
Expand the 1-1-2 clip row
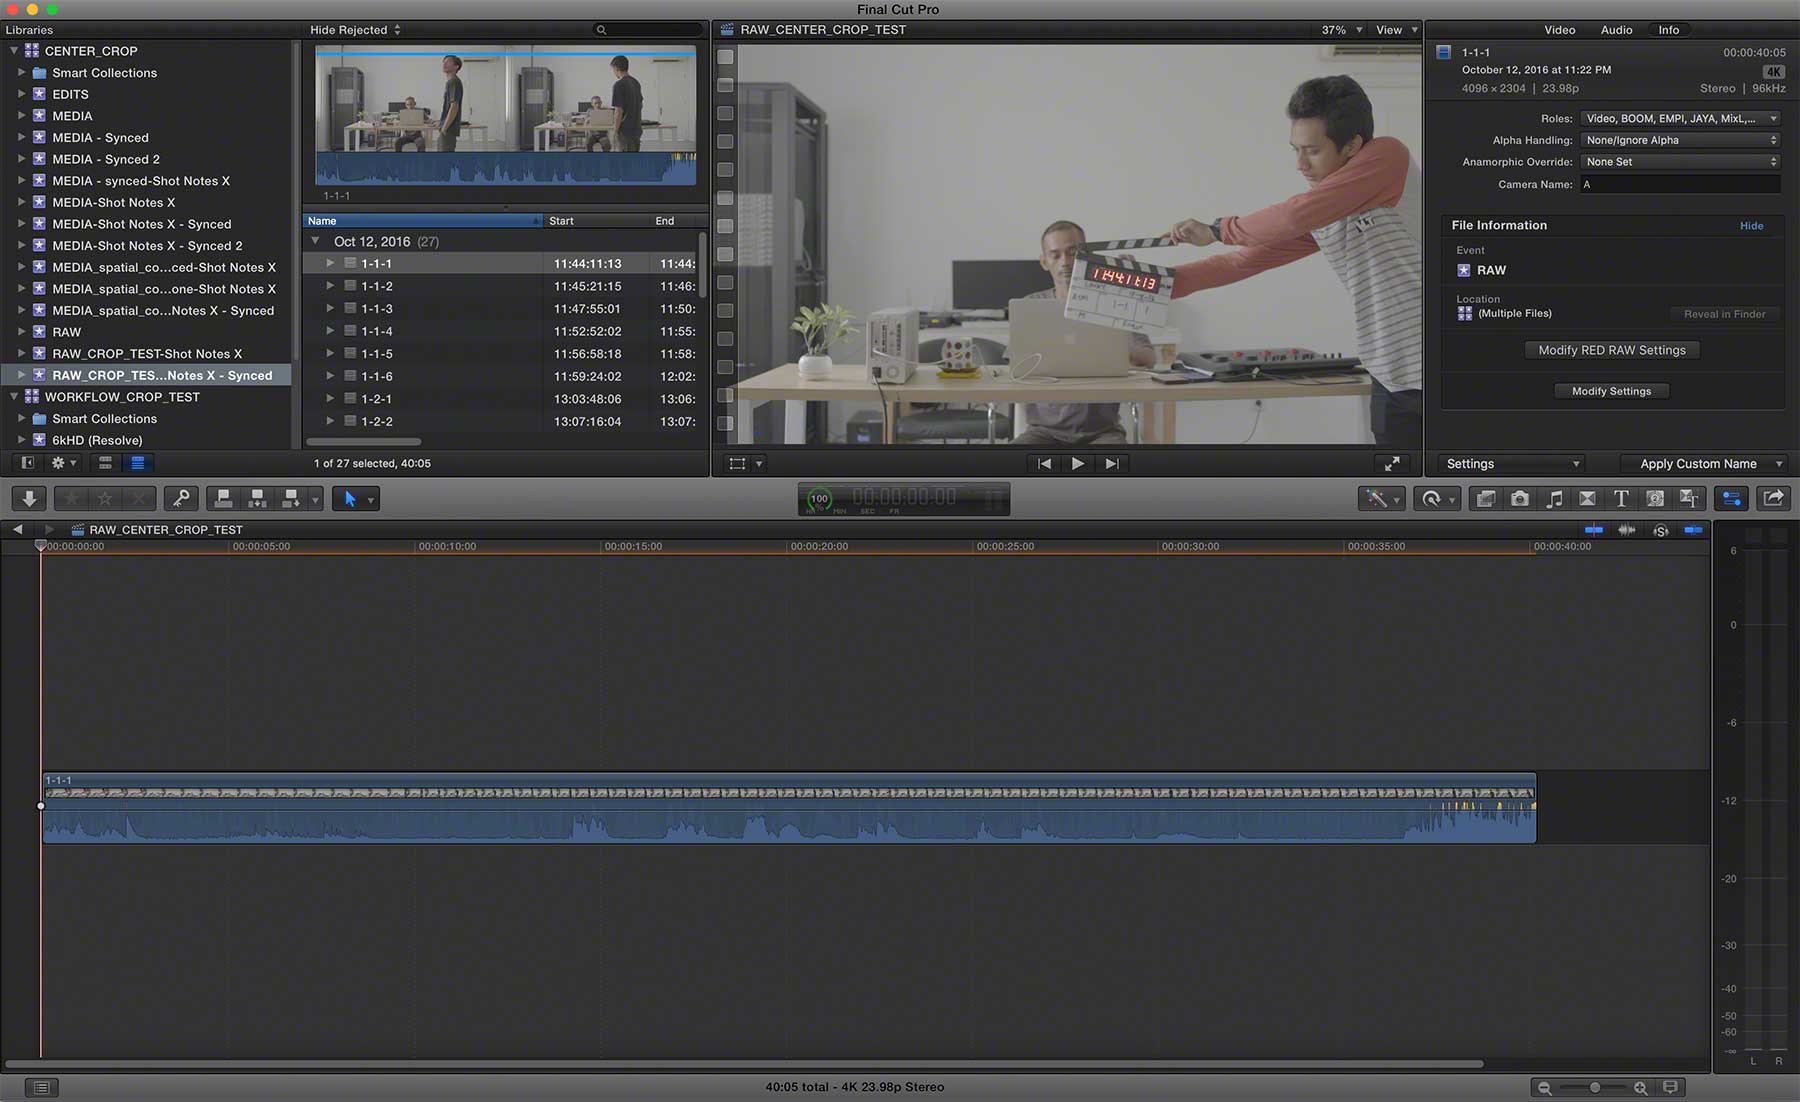330,285
